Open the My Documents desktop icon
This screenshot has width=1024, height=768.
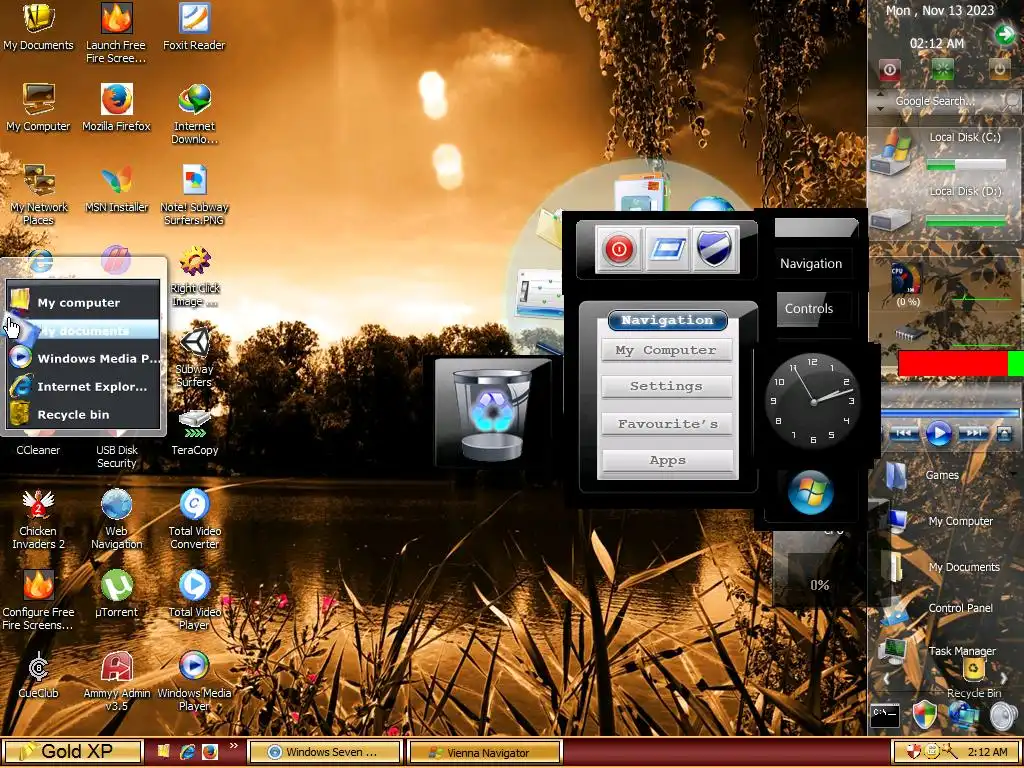click(38, 27)
